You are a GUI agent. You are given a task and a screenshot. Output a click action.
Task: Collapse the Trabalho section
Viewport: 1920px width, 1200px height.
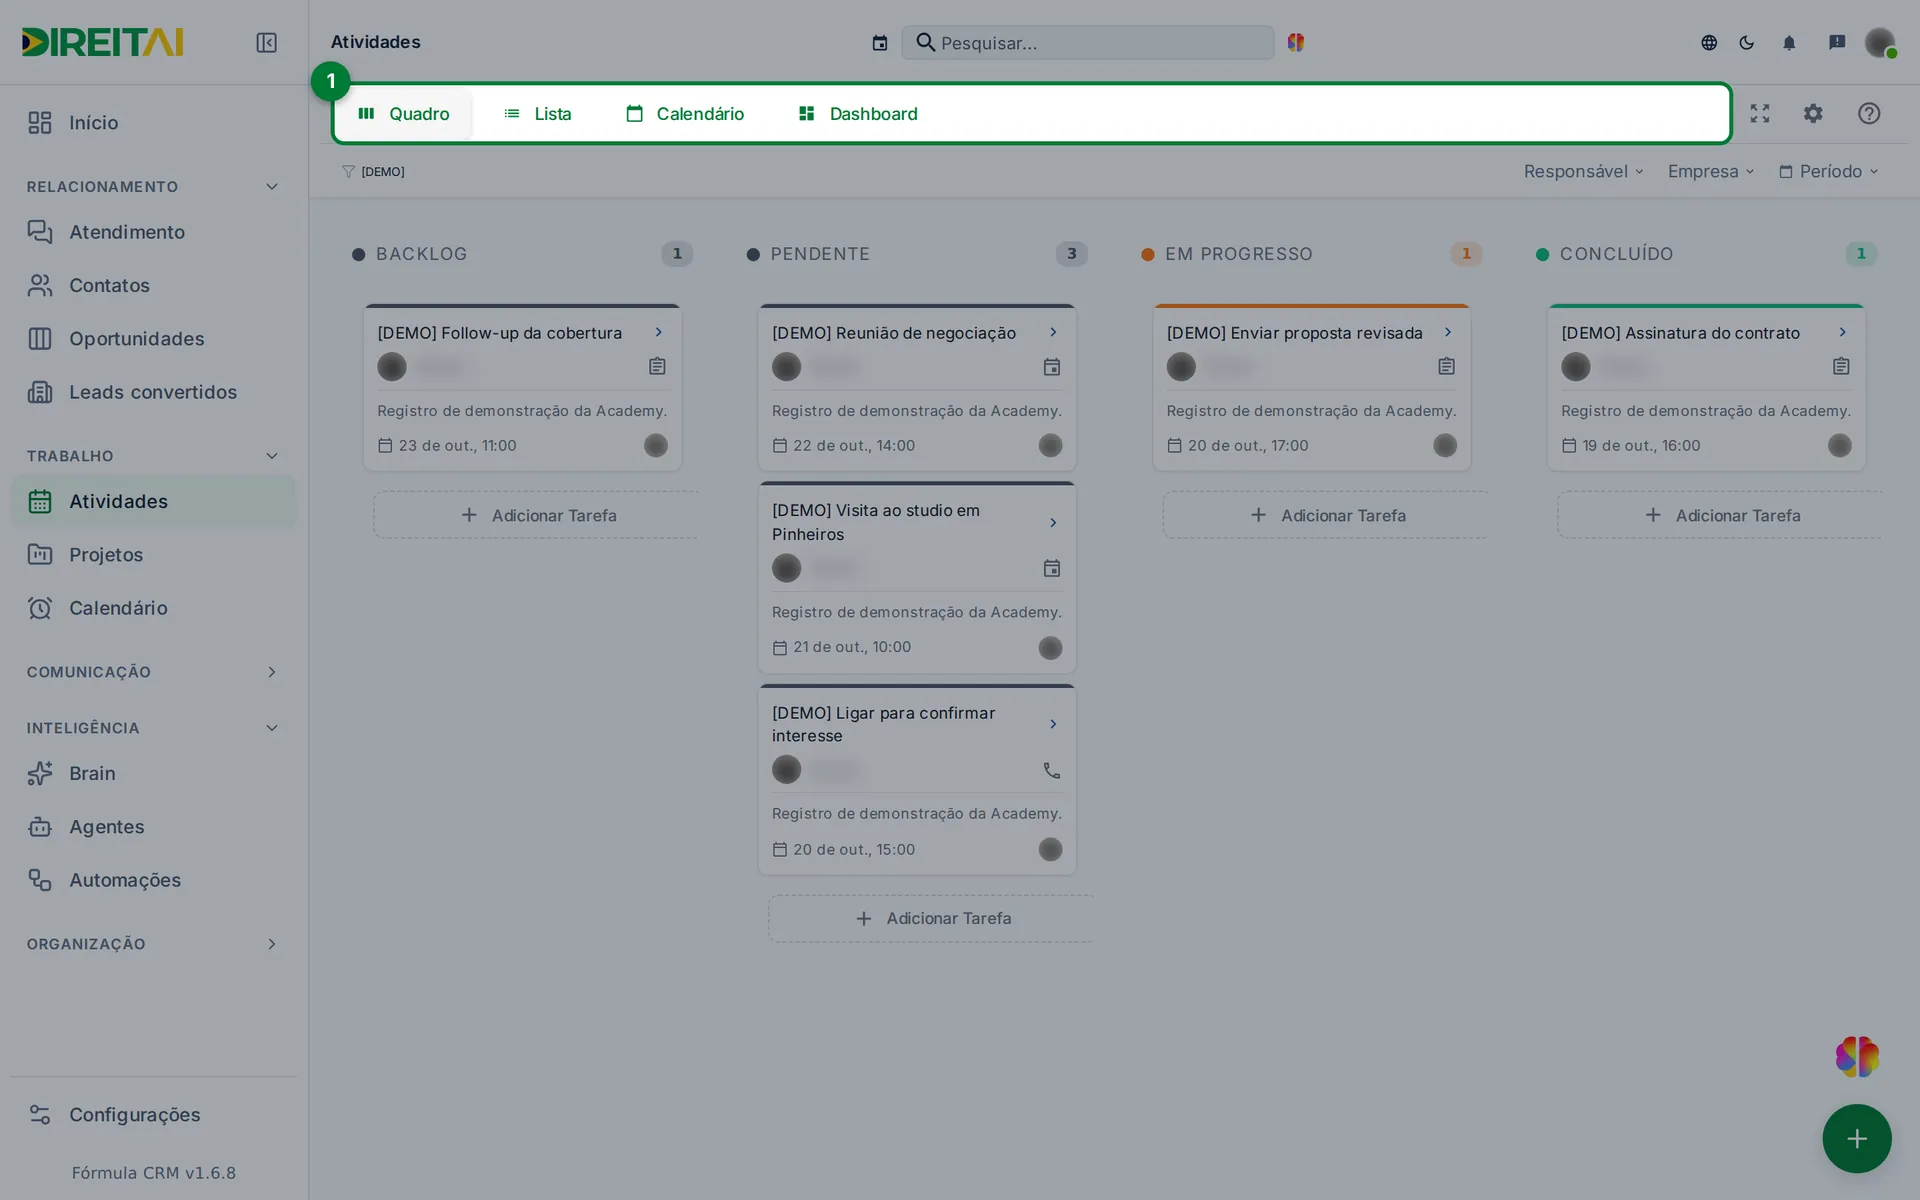coord(272,456)
